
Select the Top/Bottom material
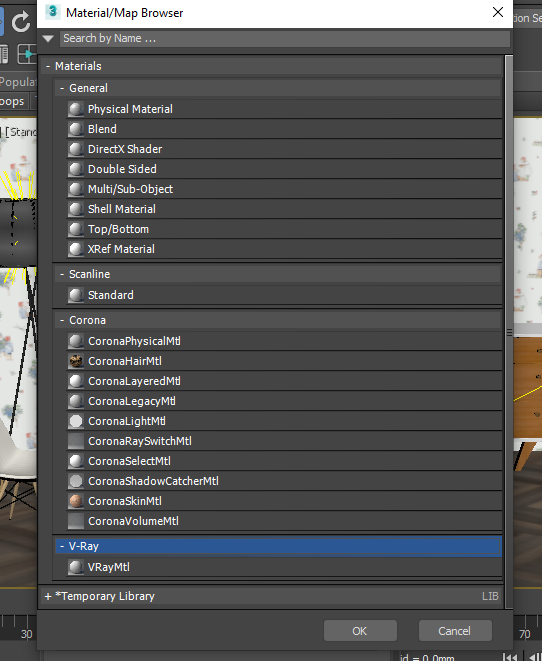[284, 229]
